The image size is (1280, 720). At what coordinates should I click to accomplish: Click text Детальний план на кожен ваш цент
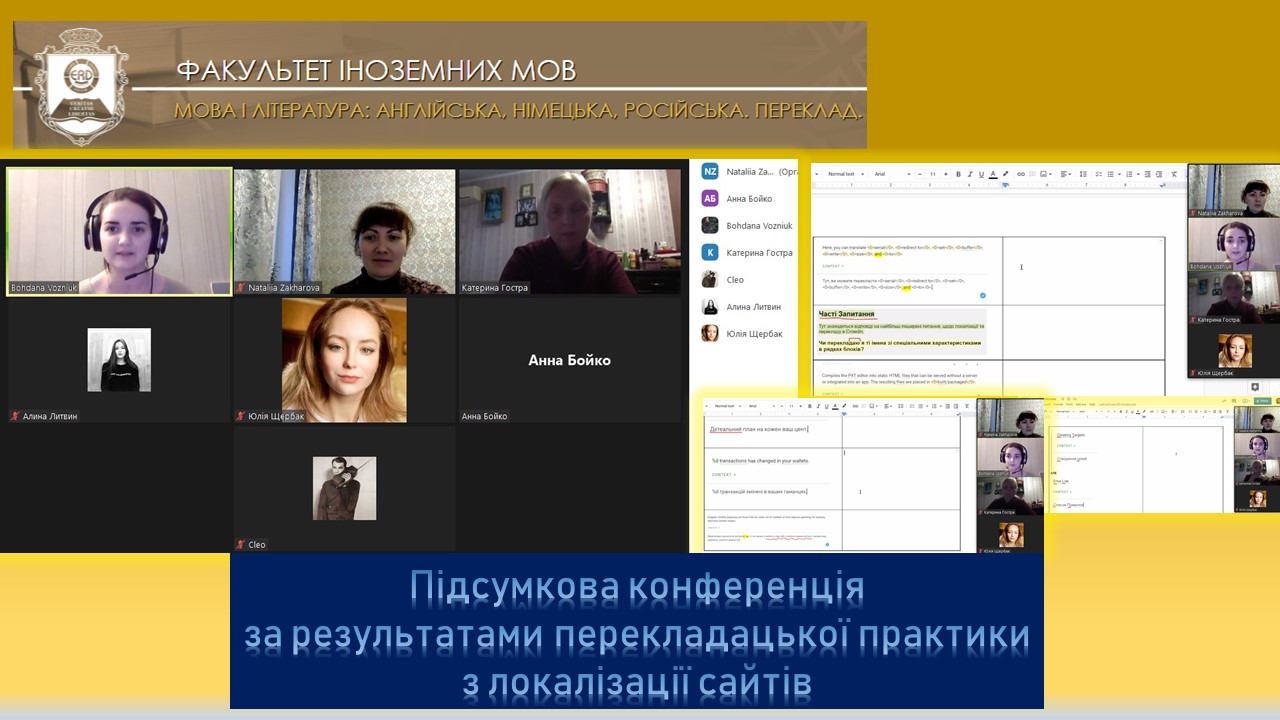pyautogui.click(x=758, y=428)
